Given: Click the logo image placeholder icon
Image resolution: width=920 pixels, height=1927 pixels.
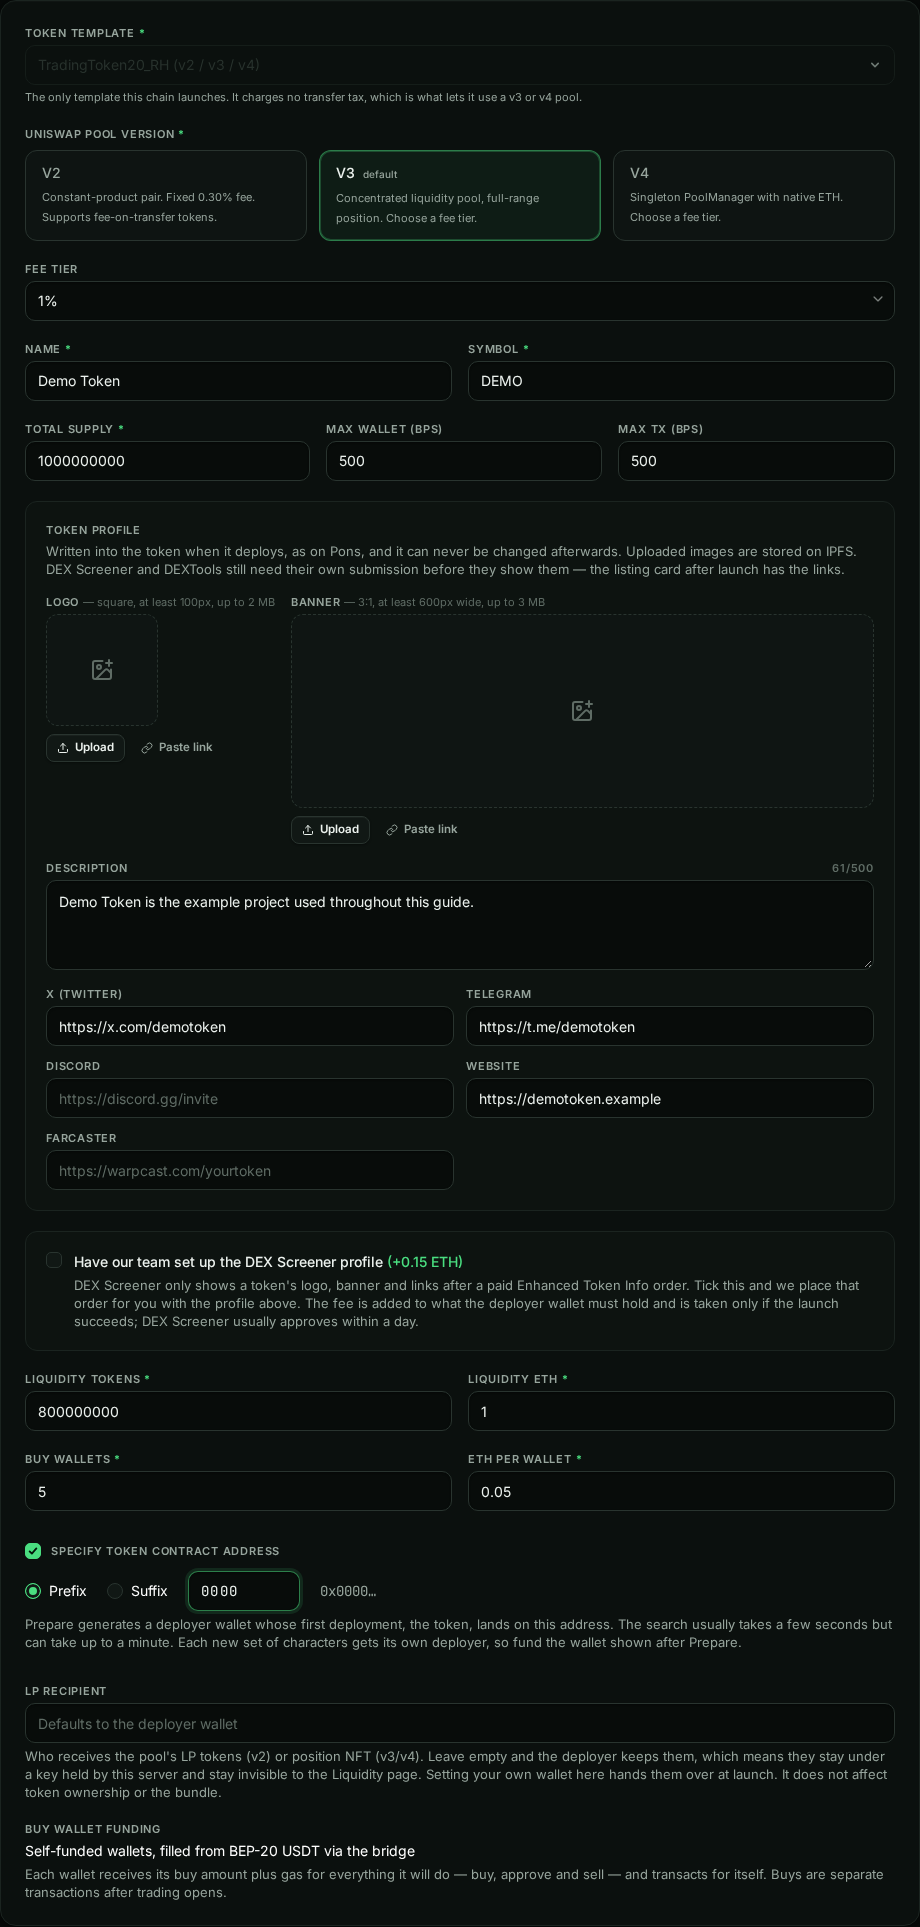Looking at the screenshot, I should tap(102, 670).
